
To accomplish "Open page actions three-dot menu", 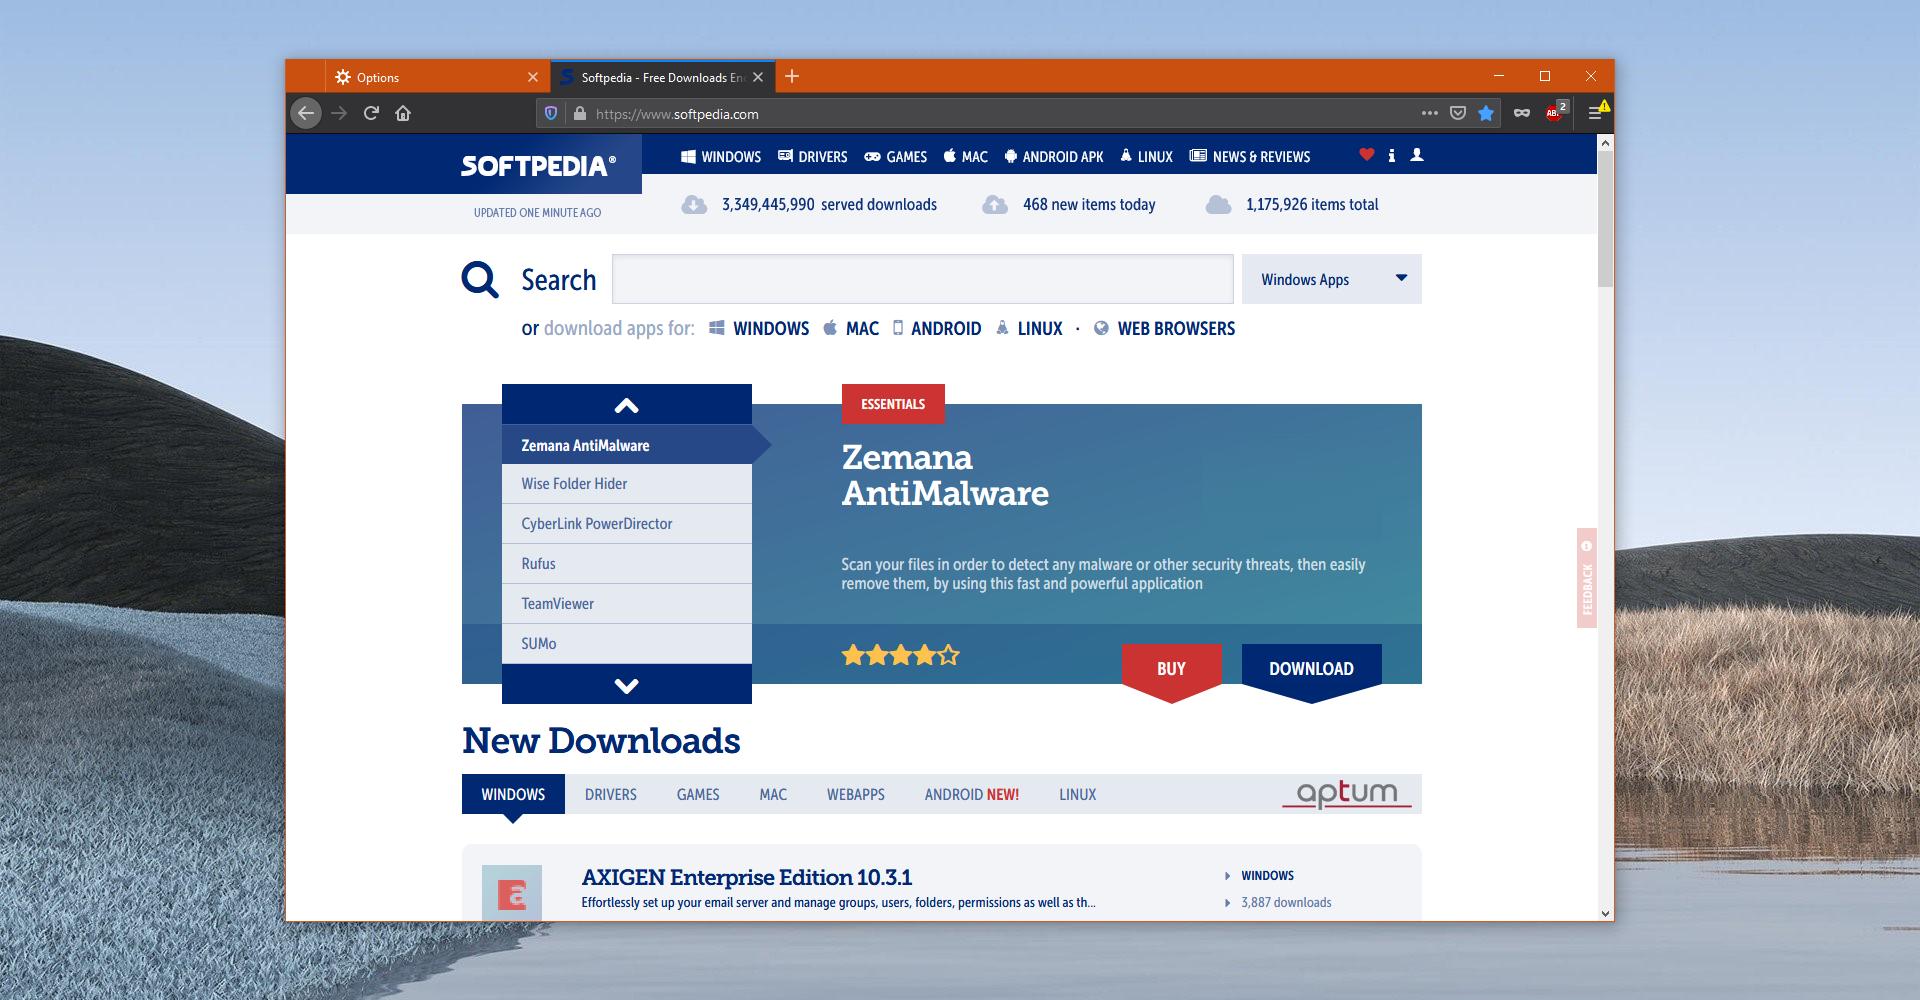I will (1430, 113).
